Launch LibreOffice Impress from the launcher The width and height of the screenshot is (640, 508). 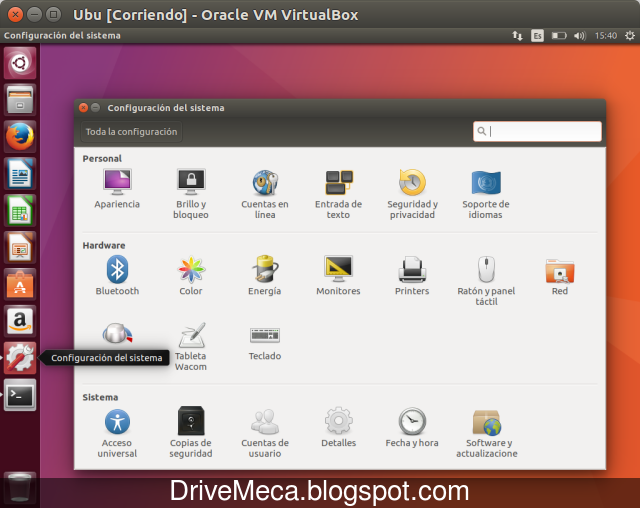pyautogui.click(x=20, y=247)
